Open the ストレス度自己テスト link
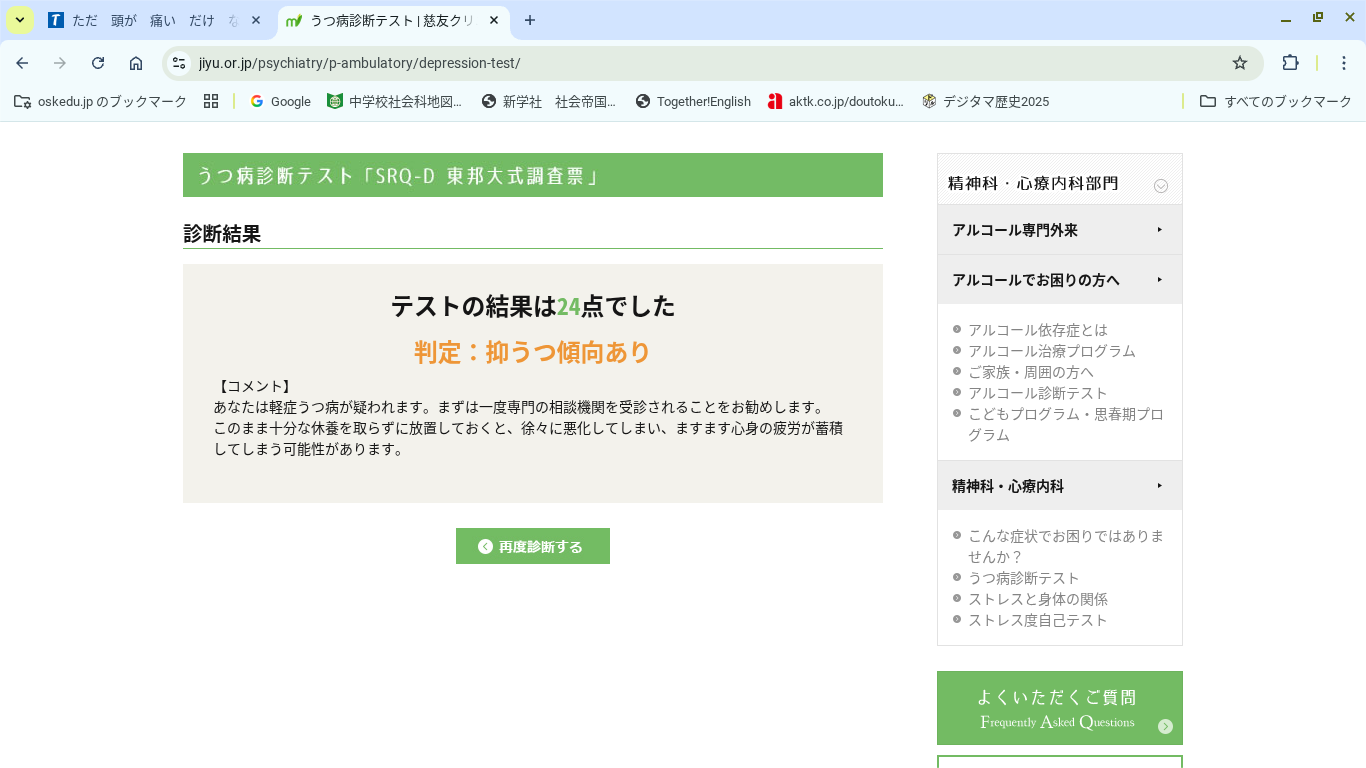This screenshot has height=768, width=1366. click(x=1037, y=620)
